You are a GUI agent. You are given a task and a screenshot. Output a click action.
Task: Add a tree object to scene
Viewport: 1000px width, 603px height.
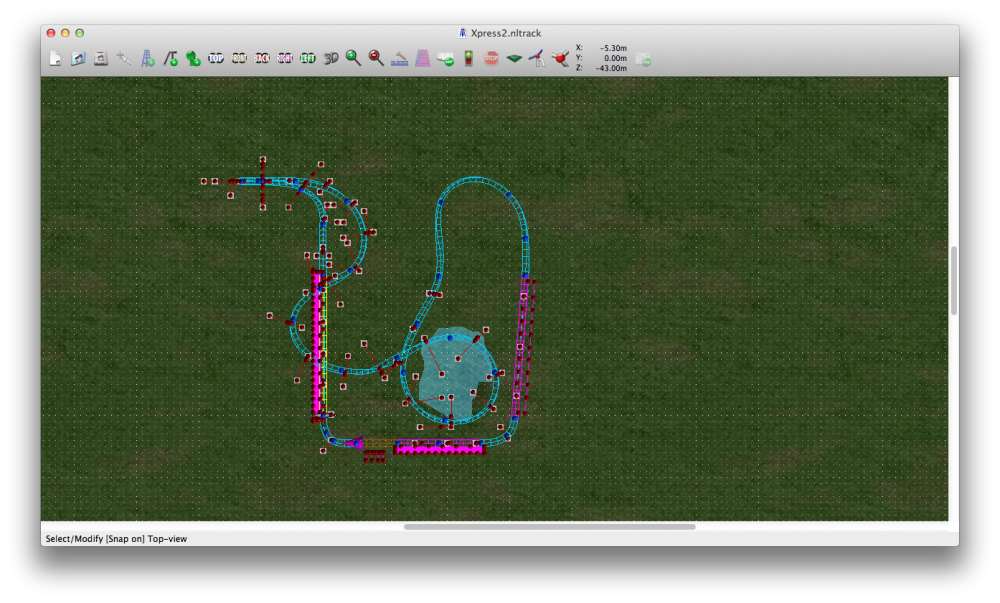click(193, 59)
